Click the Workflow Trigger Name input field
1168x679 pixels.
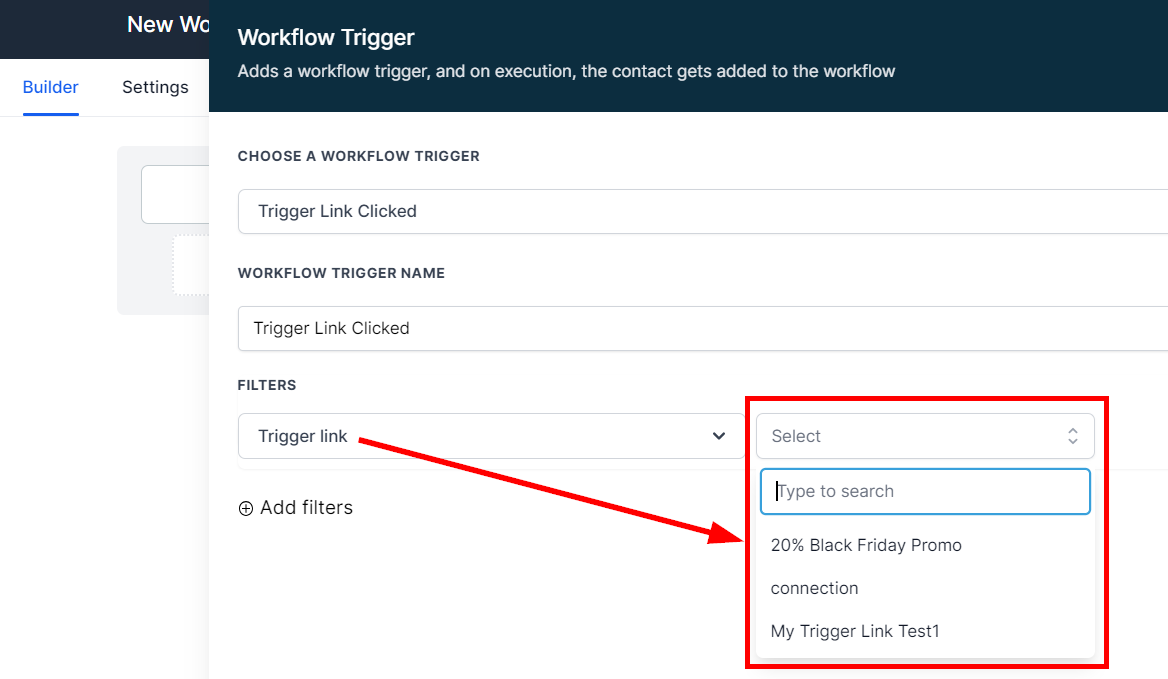[x=700, y=328]
